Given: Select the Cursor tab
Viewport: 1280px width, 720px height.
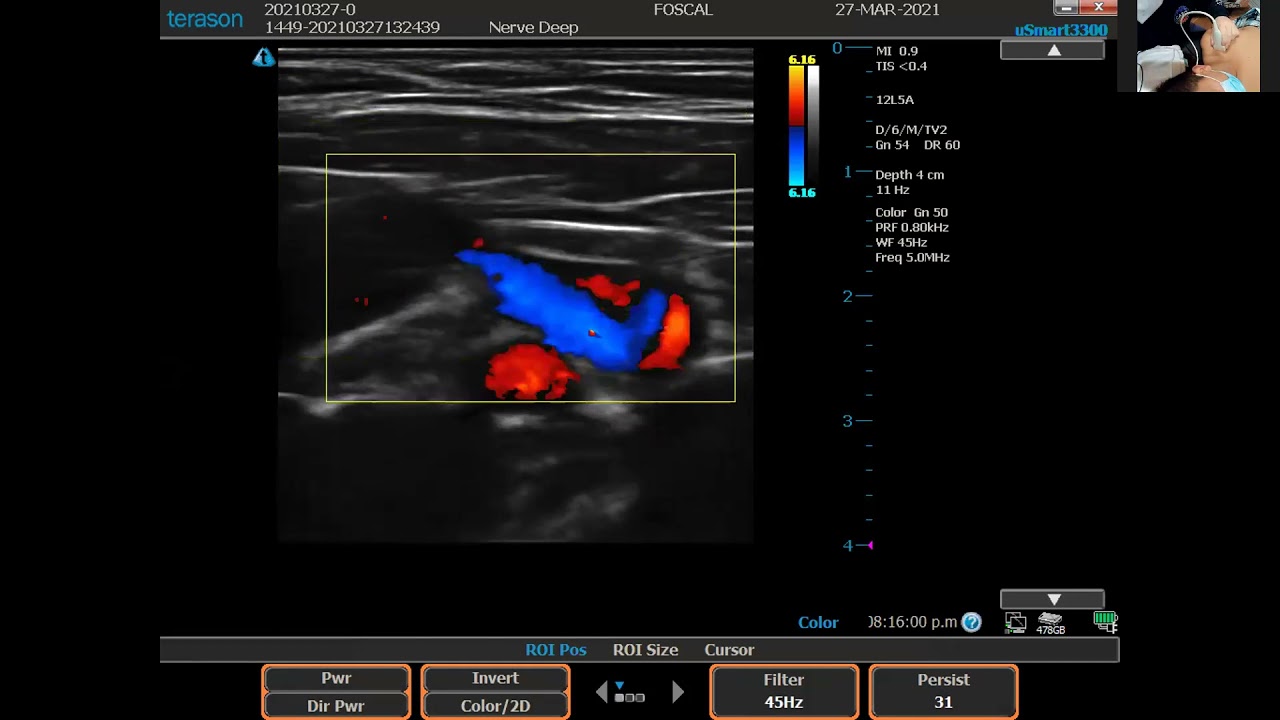Looking at the screenshot, I should tap(729, 650).
